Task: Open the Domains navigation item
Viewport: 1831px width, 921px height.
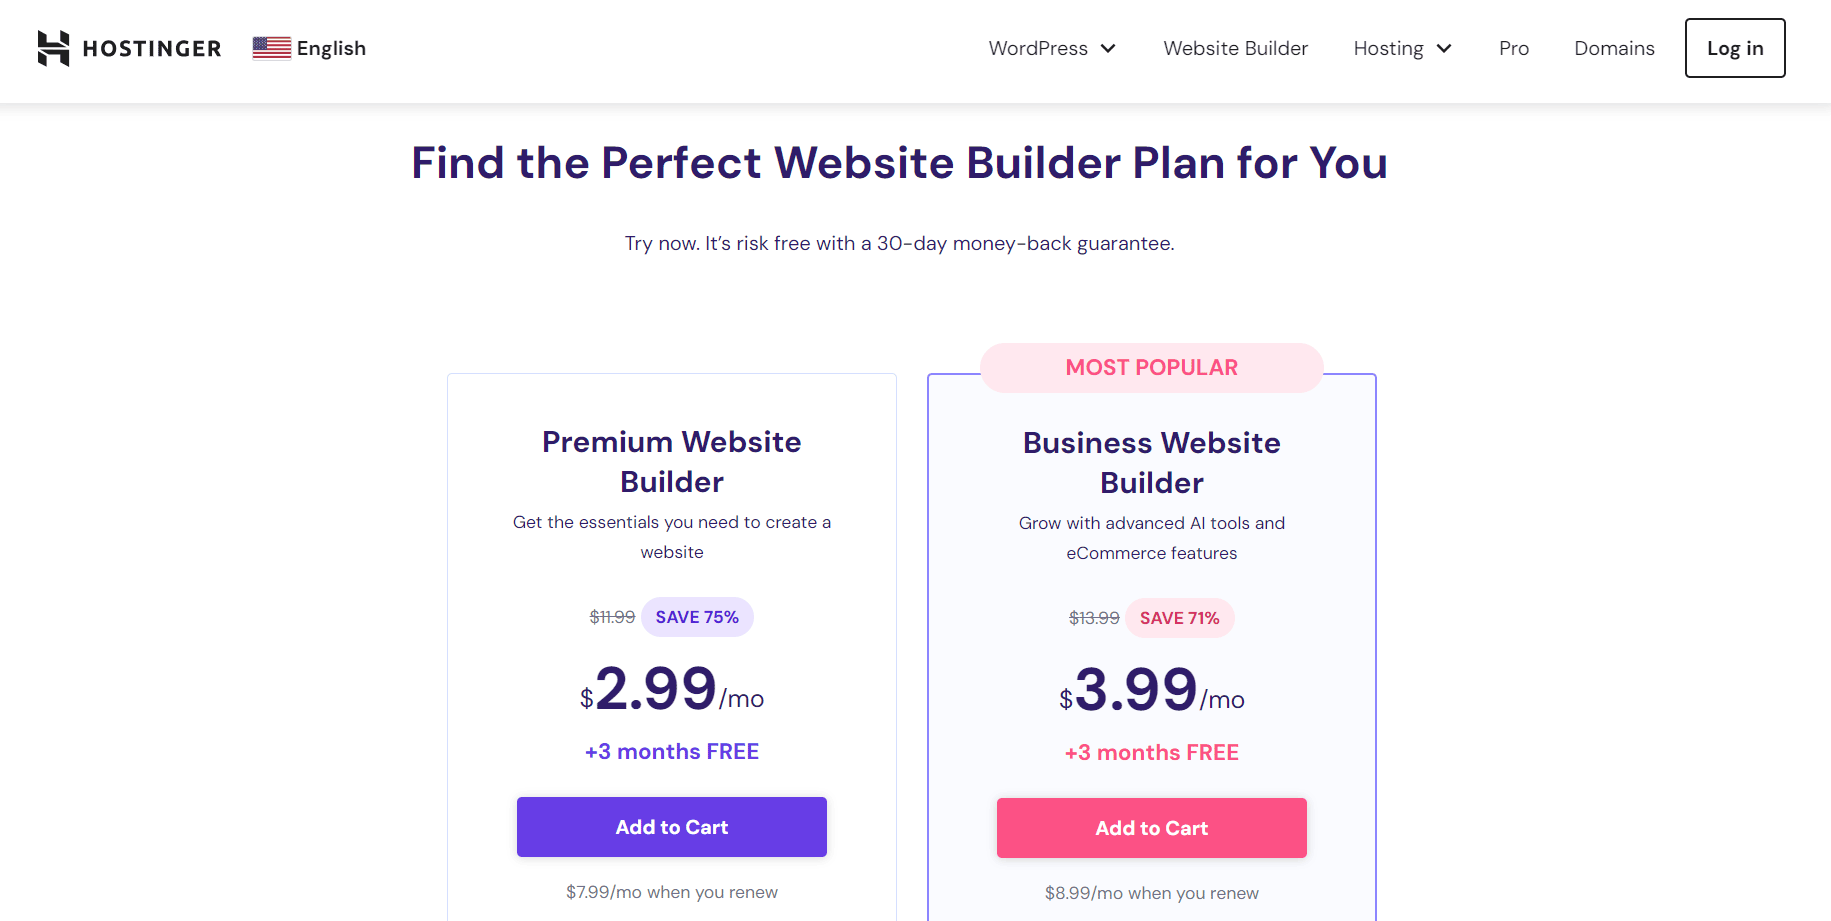Action: 1614,48
